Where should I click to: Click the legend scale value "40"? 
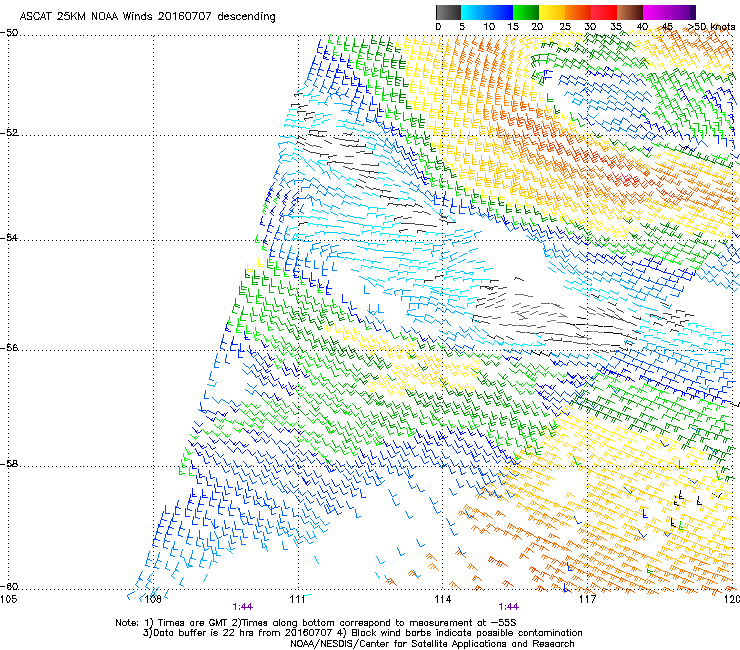tap(642, 27)
